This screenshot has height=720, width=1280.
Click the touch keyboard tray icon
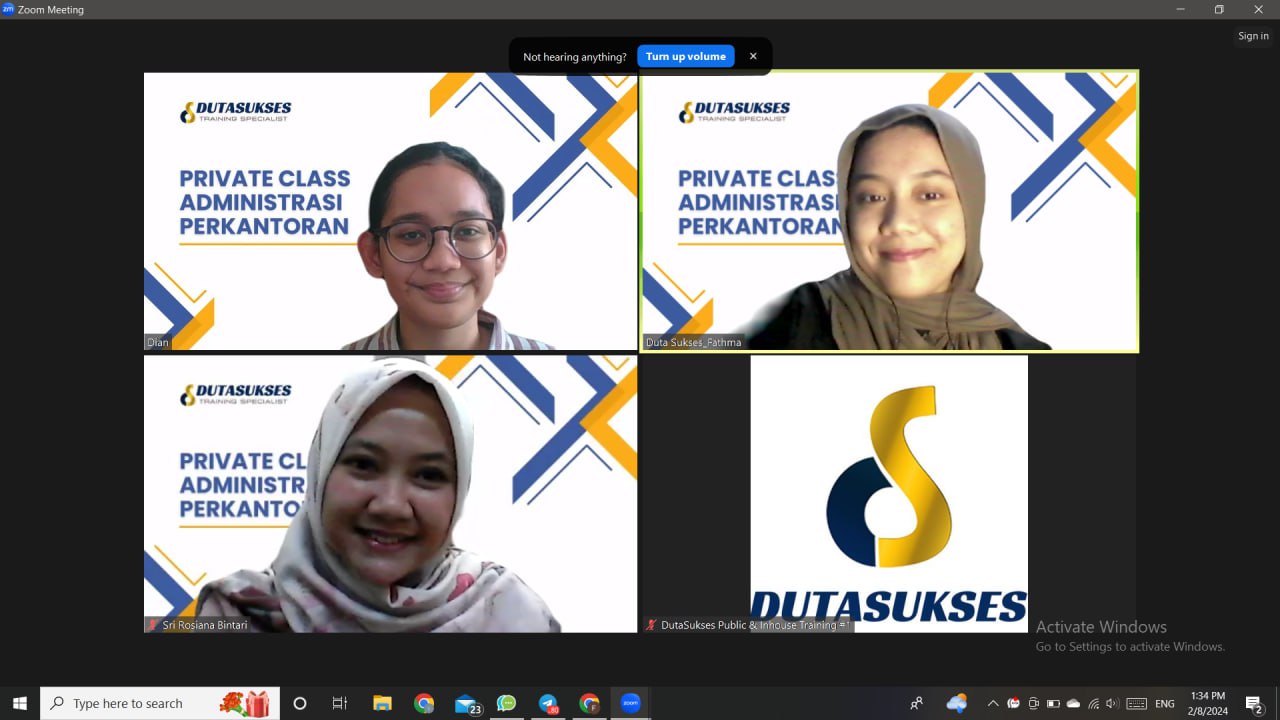(1137, 703)
